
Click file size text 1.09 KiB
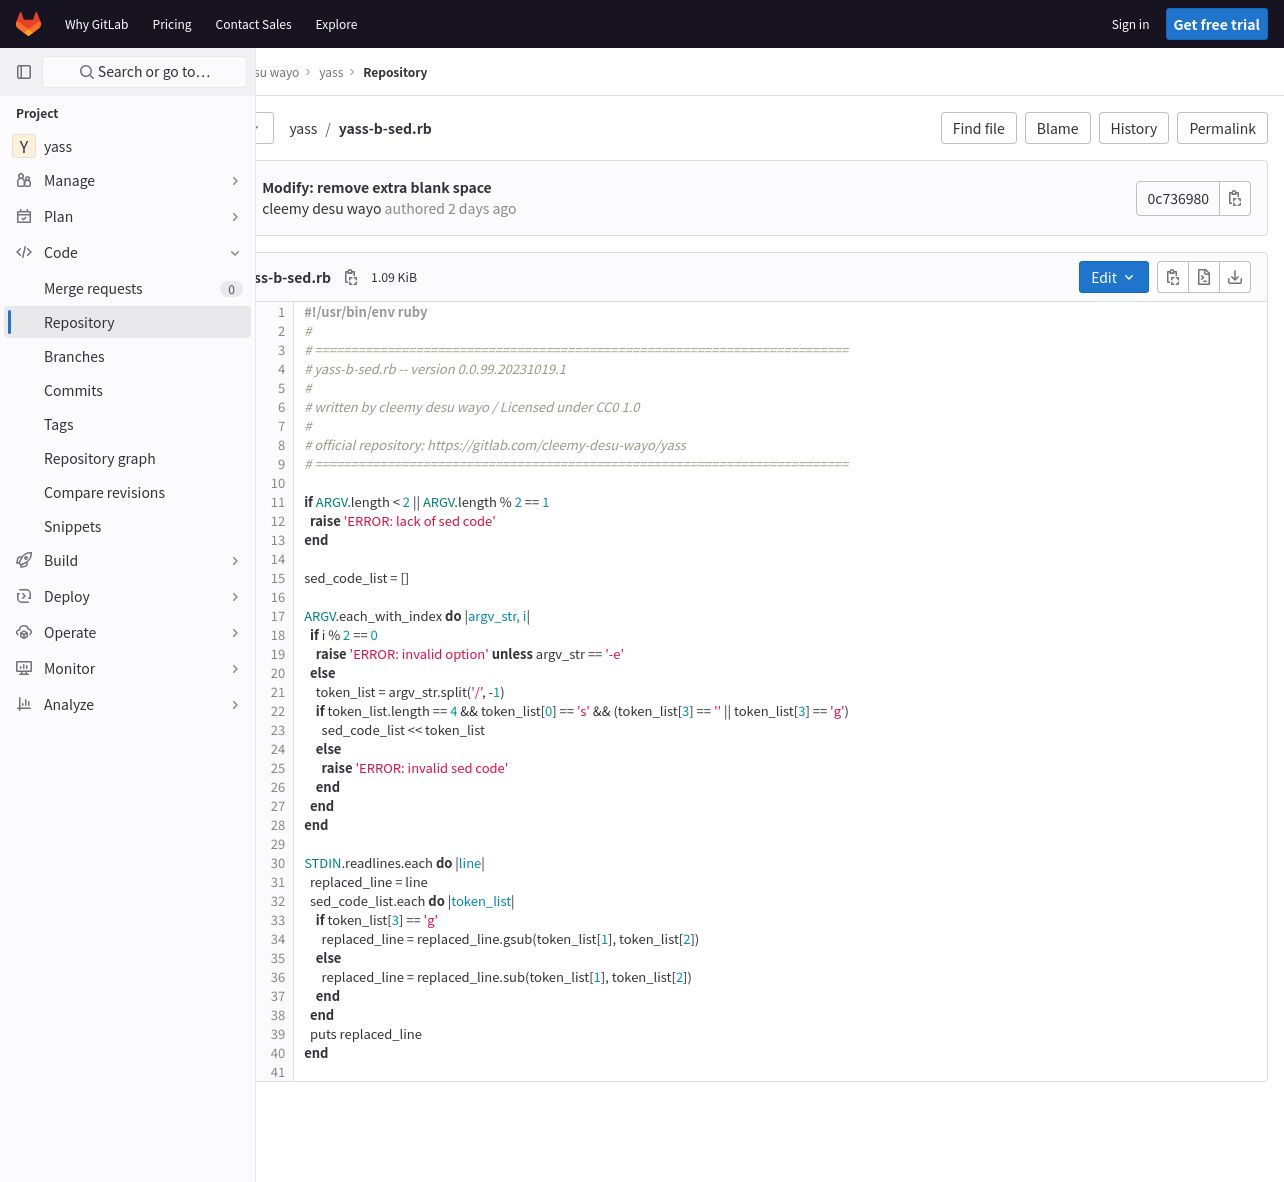click(394, 277)
